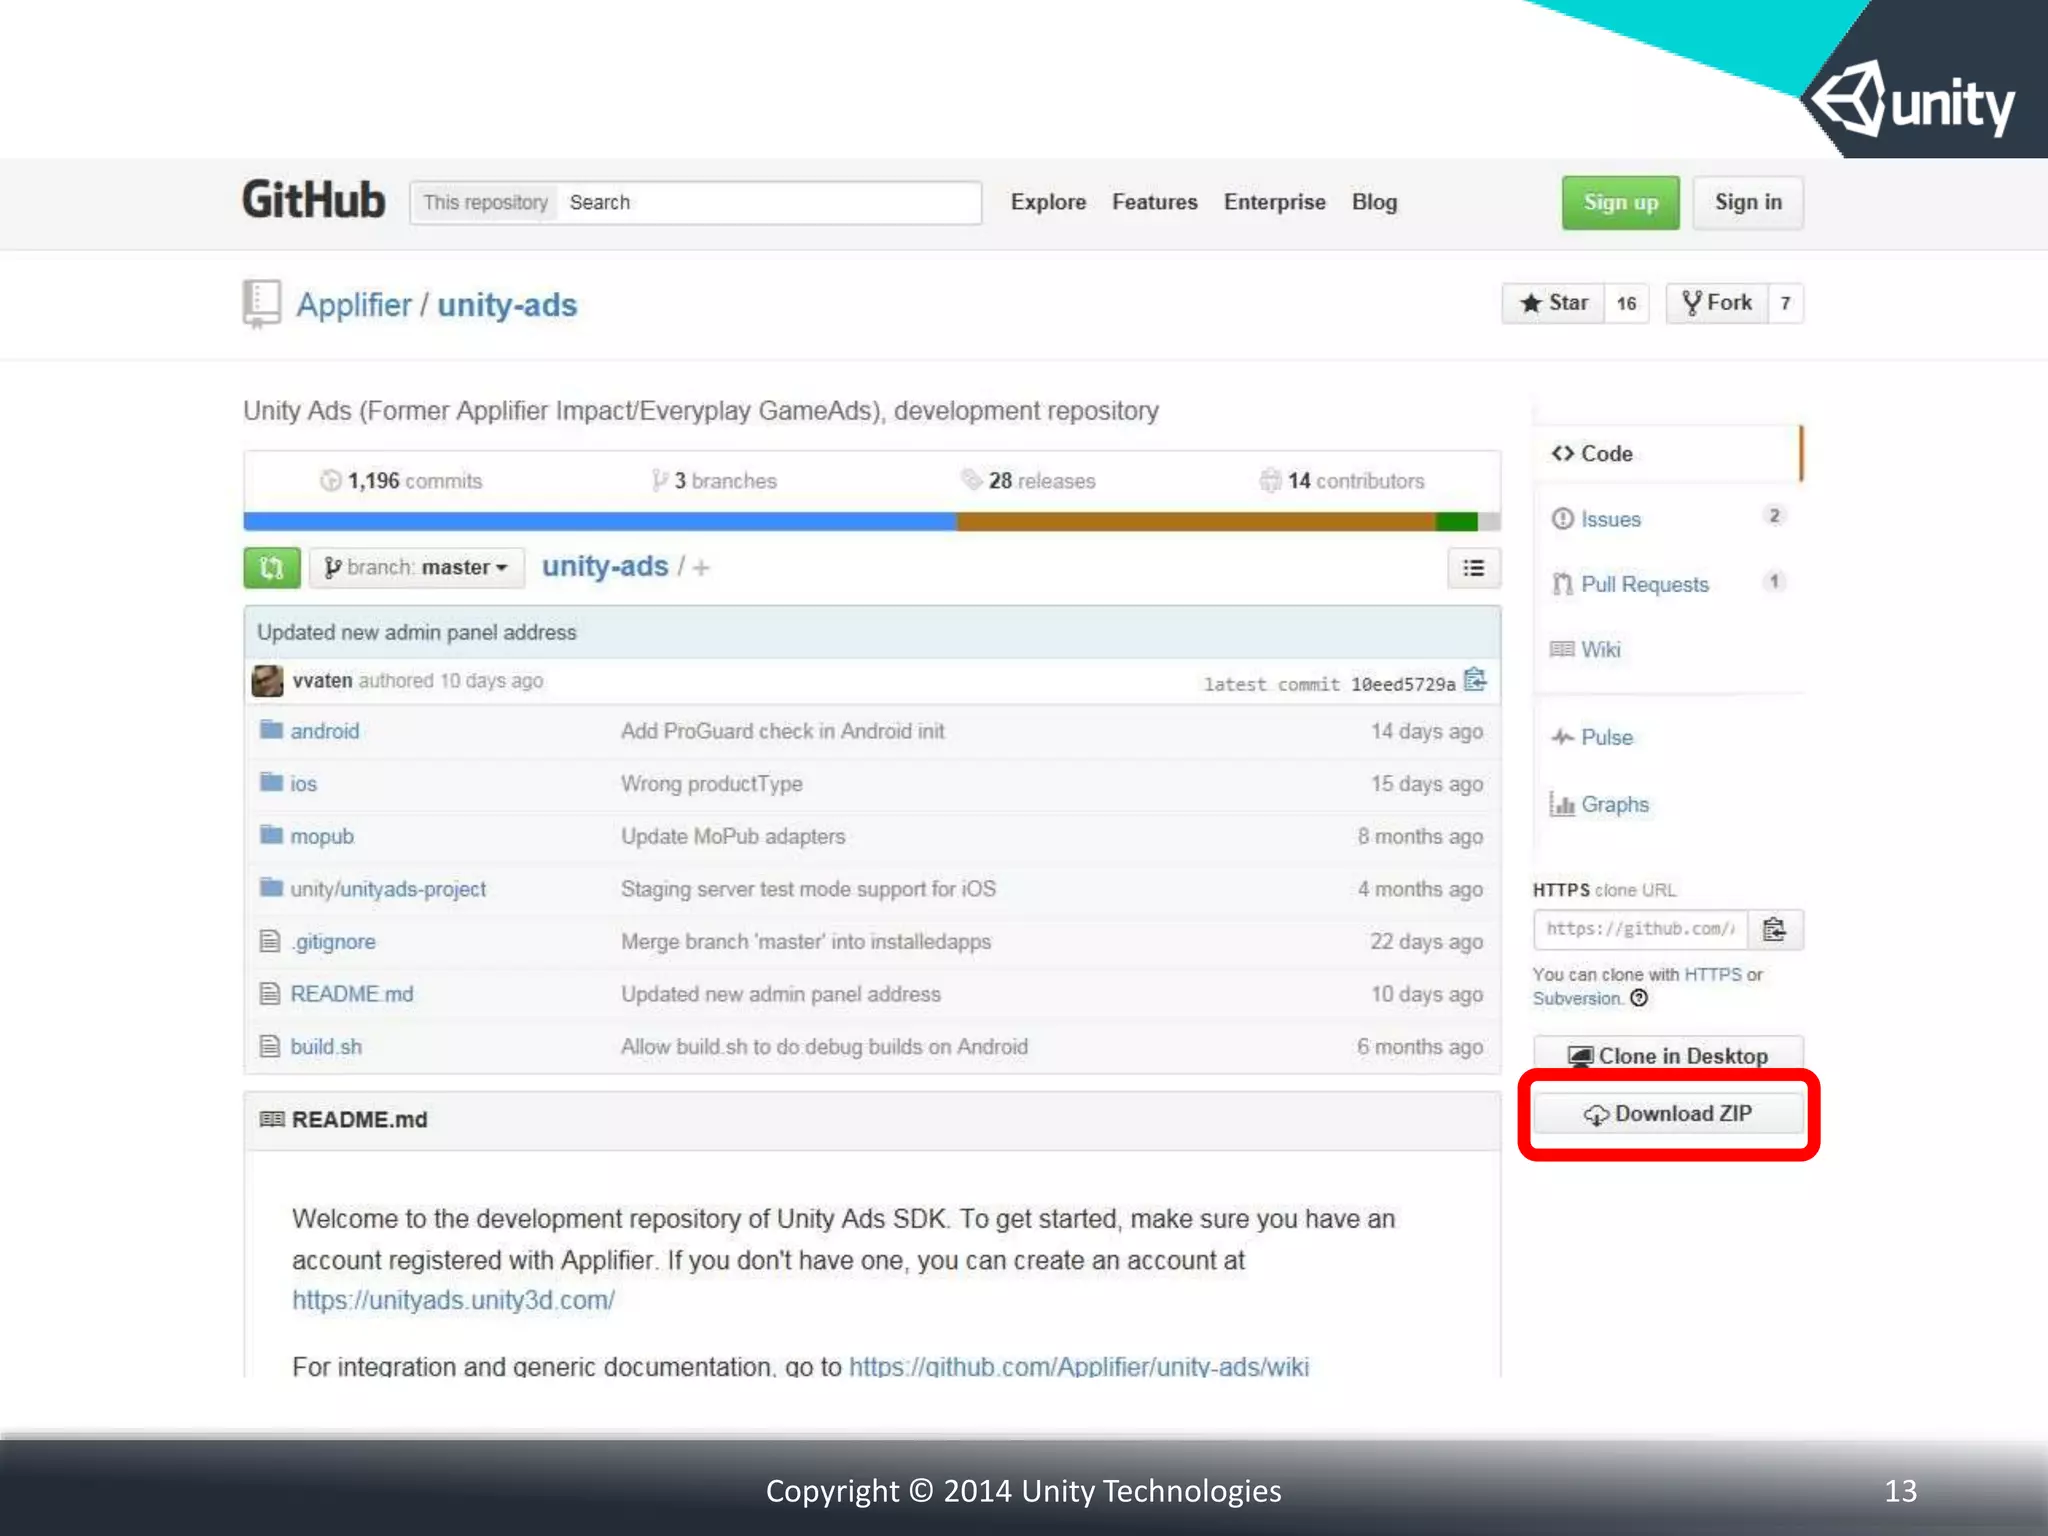Viewport: 2048px width, 1536px height.
Task: Copy clone URL with clipboard icon
Action: pyautogui.click(x=1774, y=930)
